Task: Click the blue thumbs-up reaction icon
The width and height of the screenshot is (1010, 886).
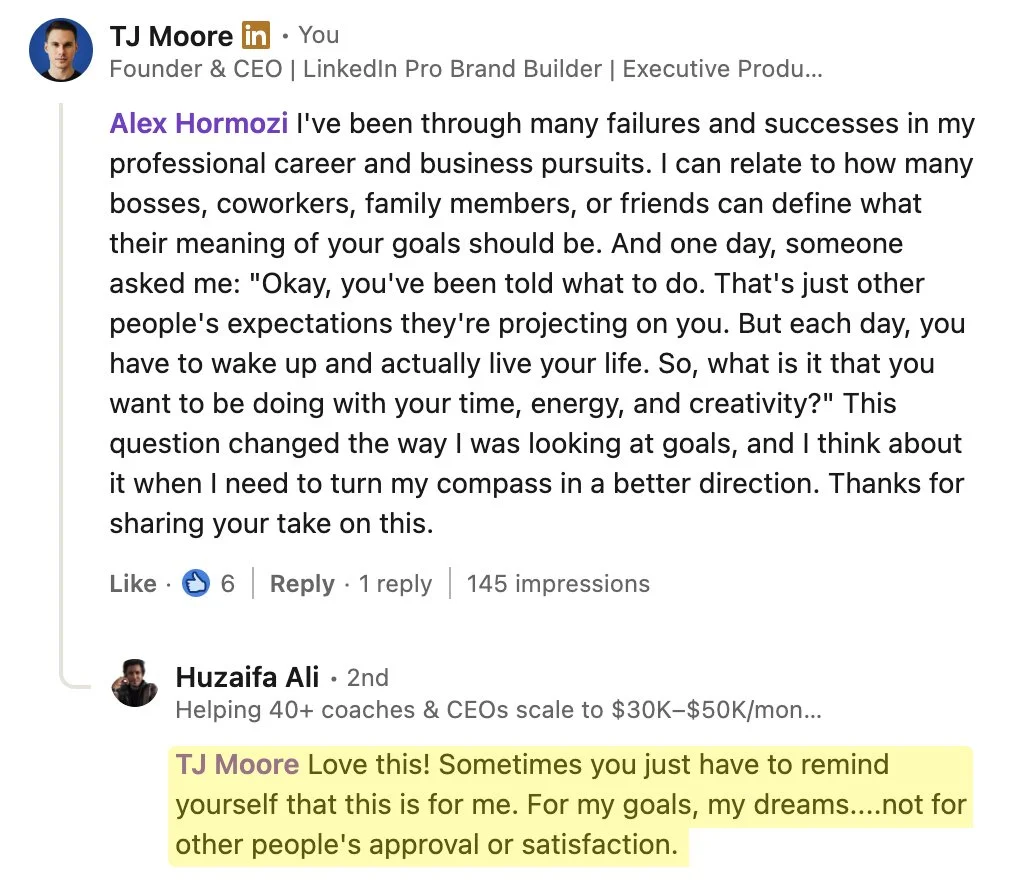Action: [196, 584]
